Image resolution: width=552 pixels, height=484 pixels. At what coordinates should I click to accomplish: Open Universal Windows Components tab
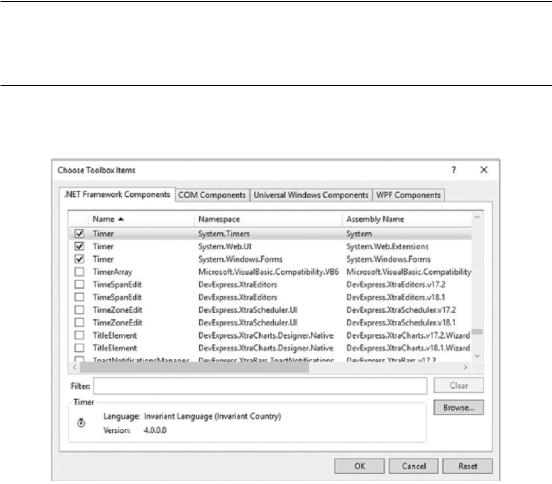pos(311,195)
